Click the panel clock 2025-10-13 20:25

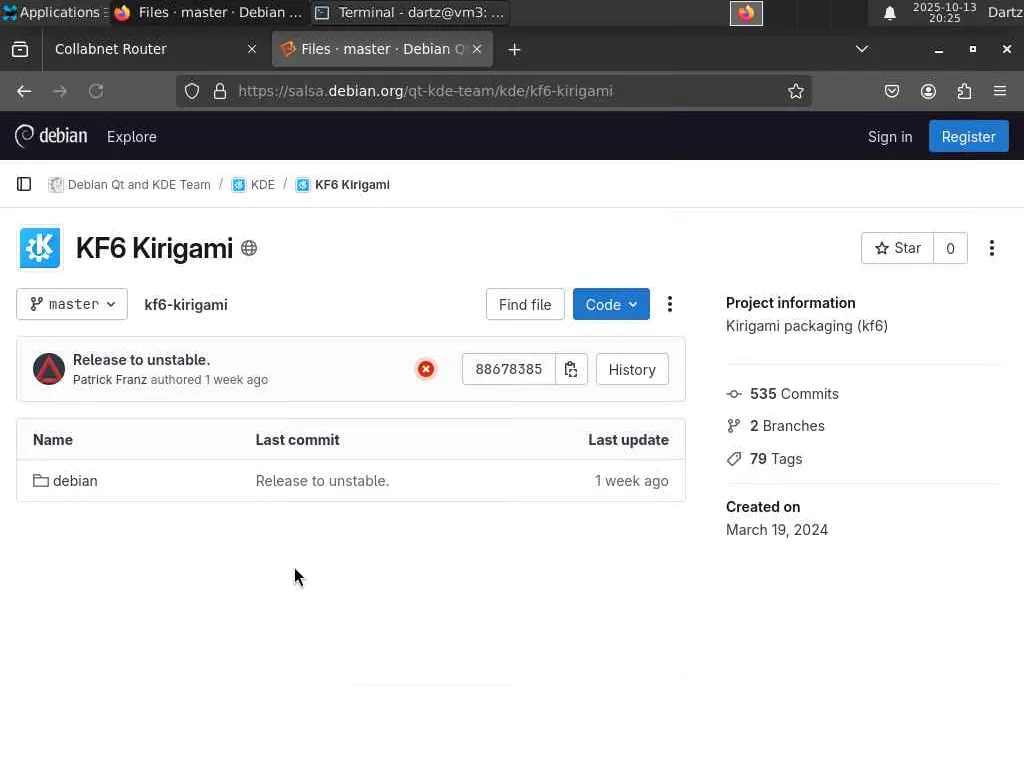(944, 12)
